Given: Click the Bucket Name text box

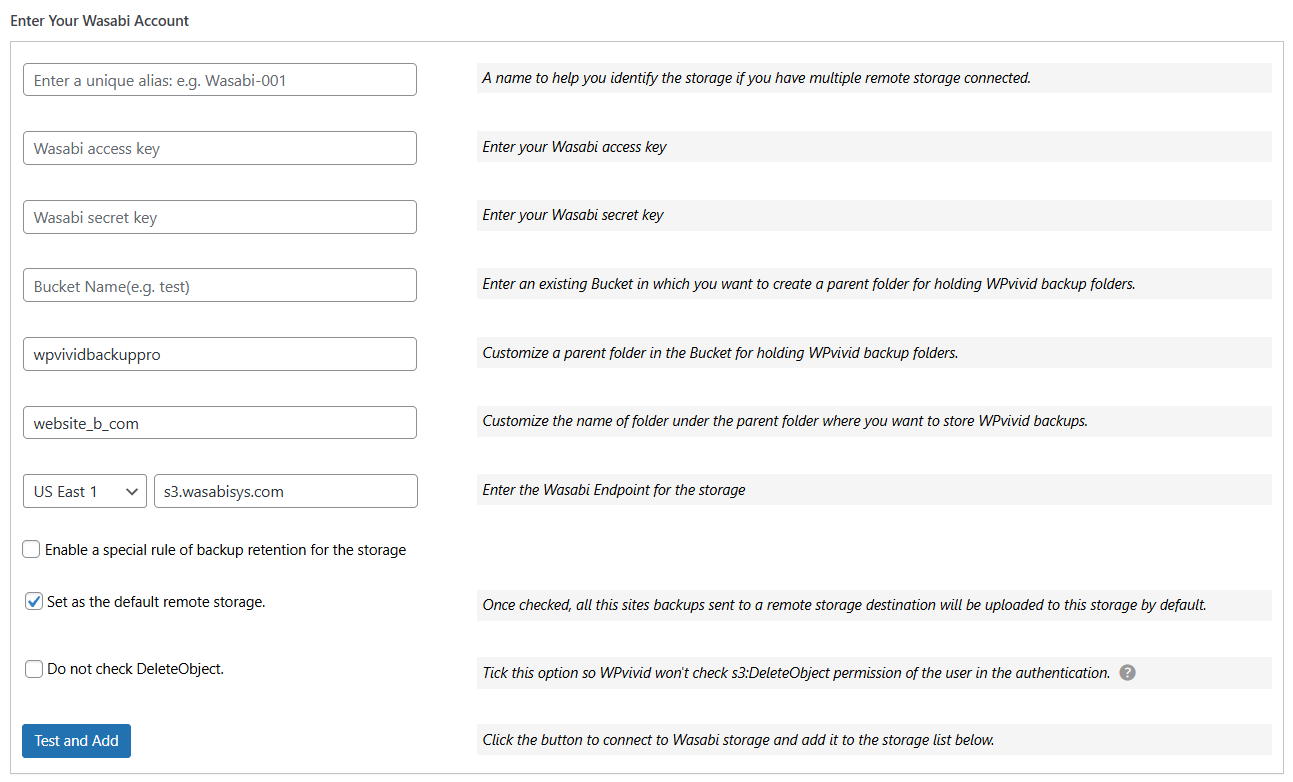Looking at the screenshot, I should pyautogui.click(x=220, y=286).
